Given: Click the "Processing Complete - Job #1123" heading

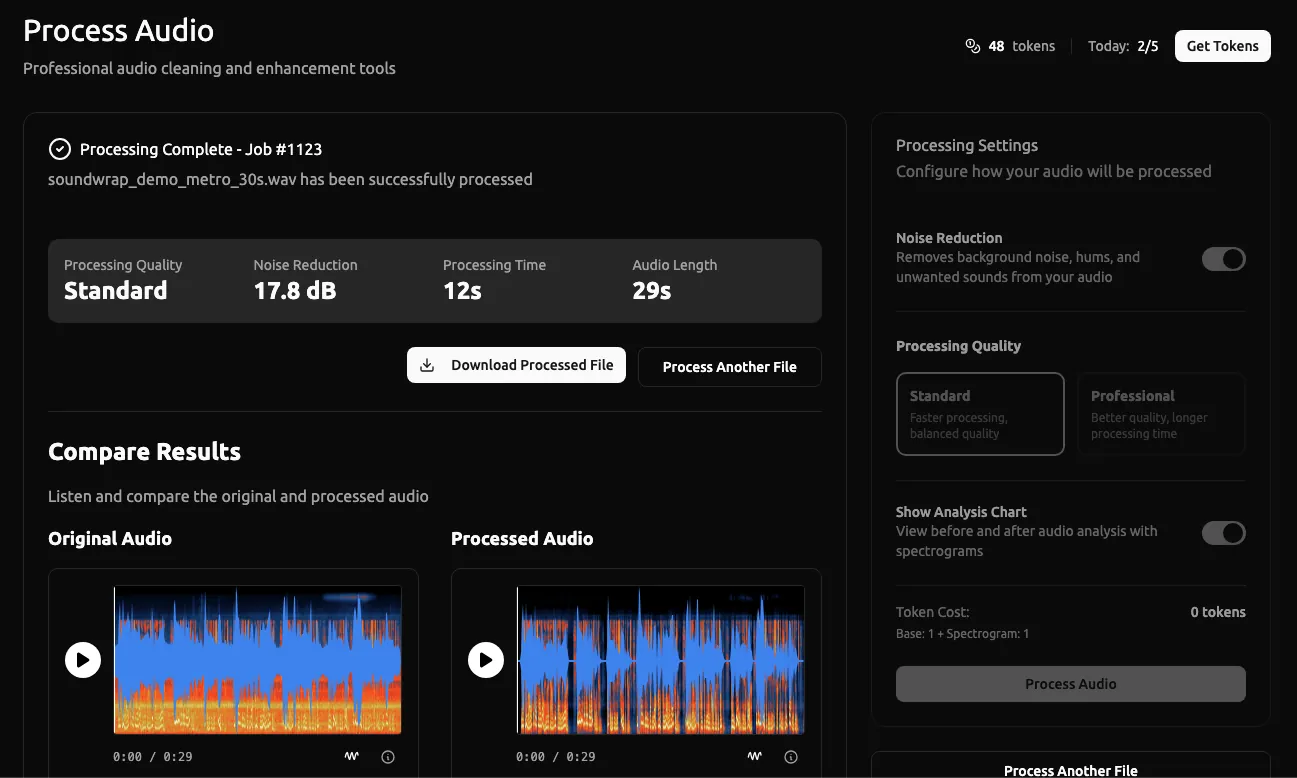Looking at the screenshot, I should pyautogui.click(x=201, y=149).
